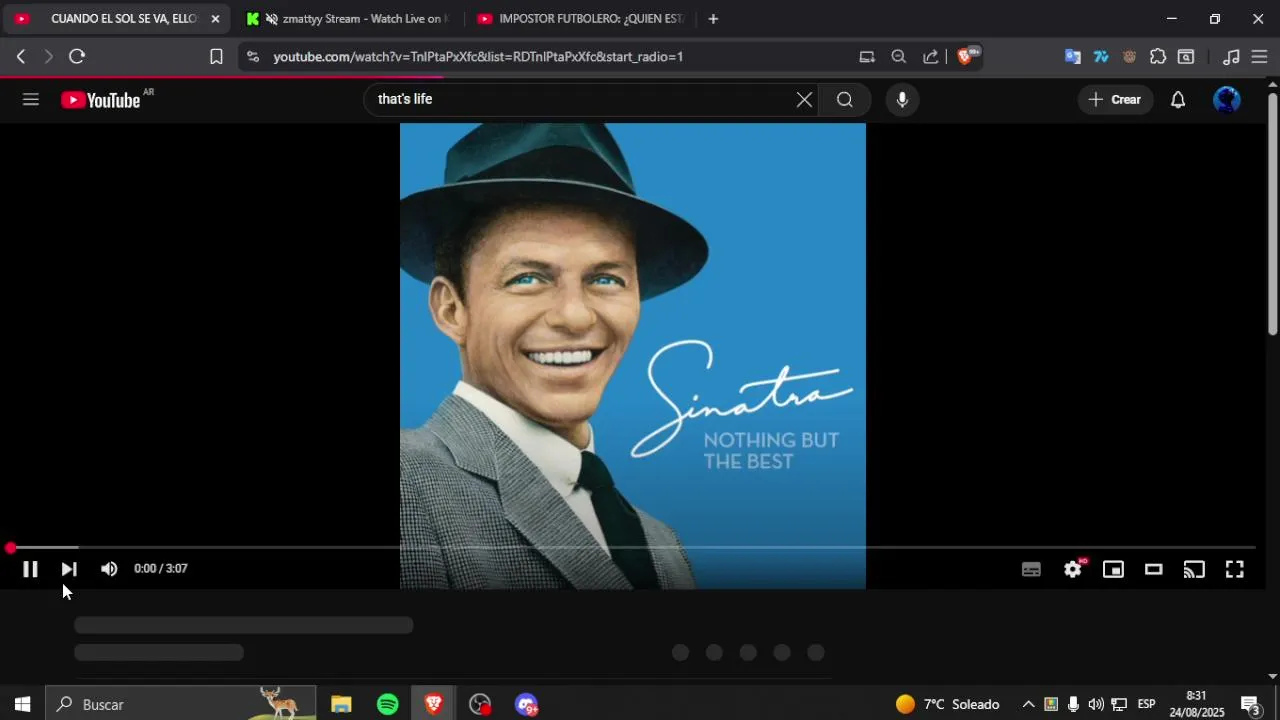Open Spotify from taskbar
The width and height of the screenshot is (1280, 720).
(x=388, y=704)
